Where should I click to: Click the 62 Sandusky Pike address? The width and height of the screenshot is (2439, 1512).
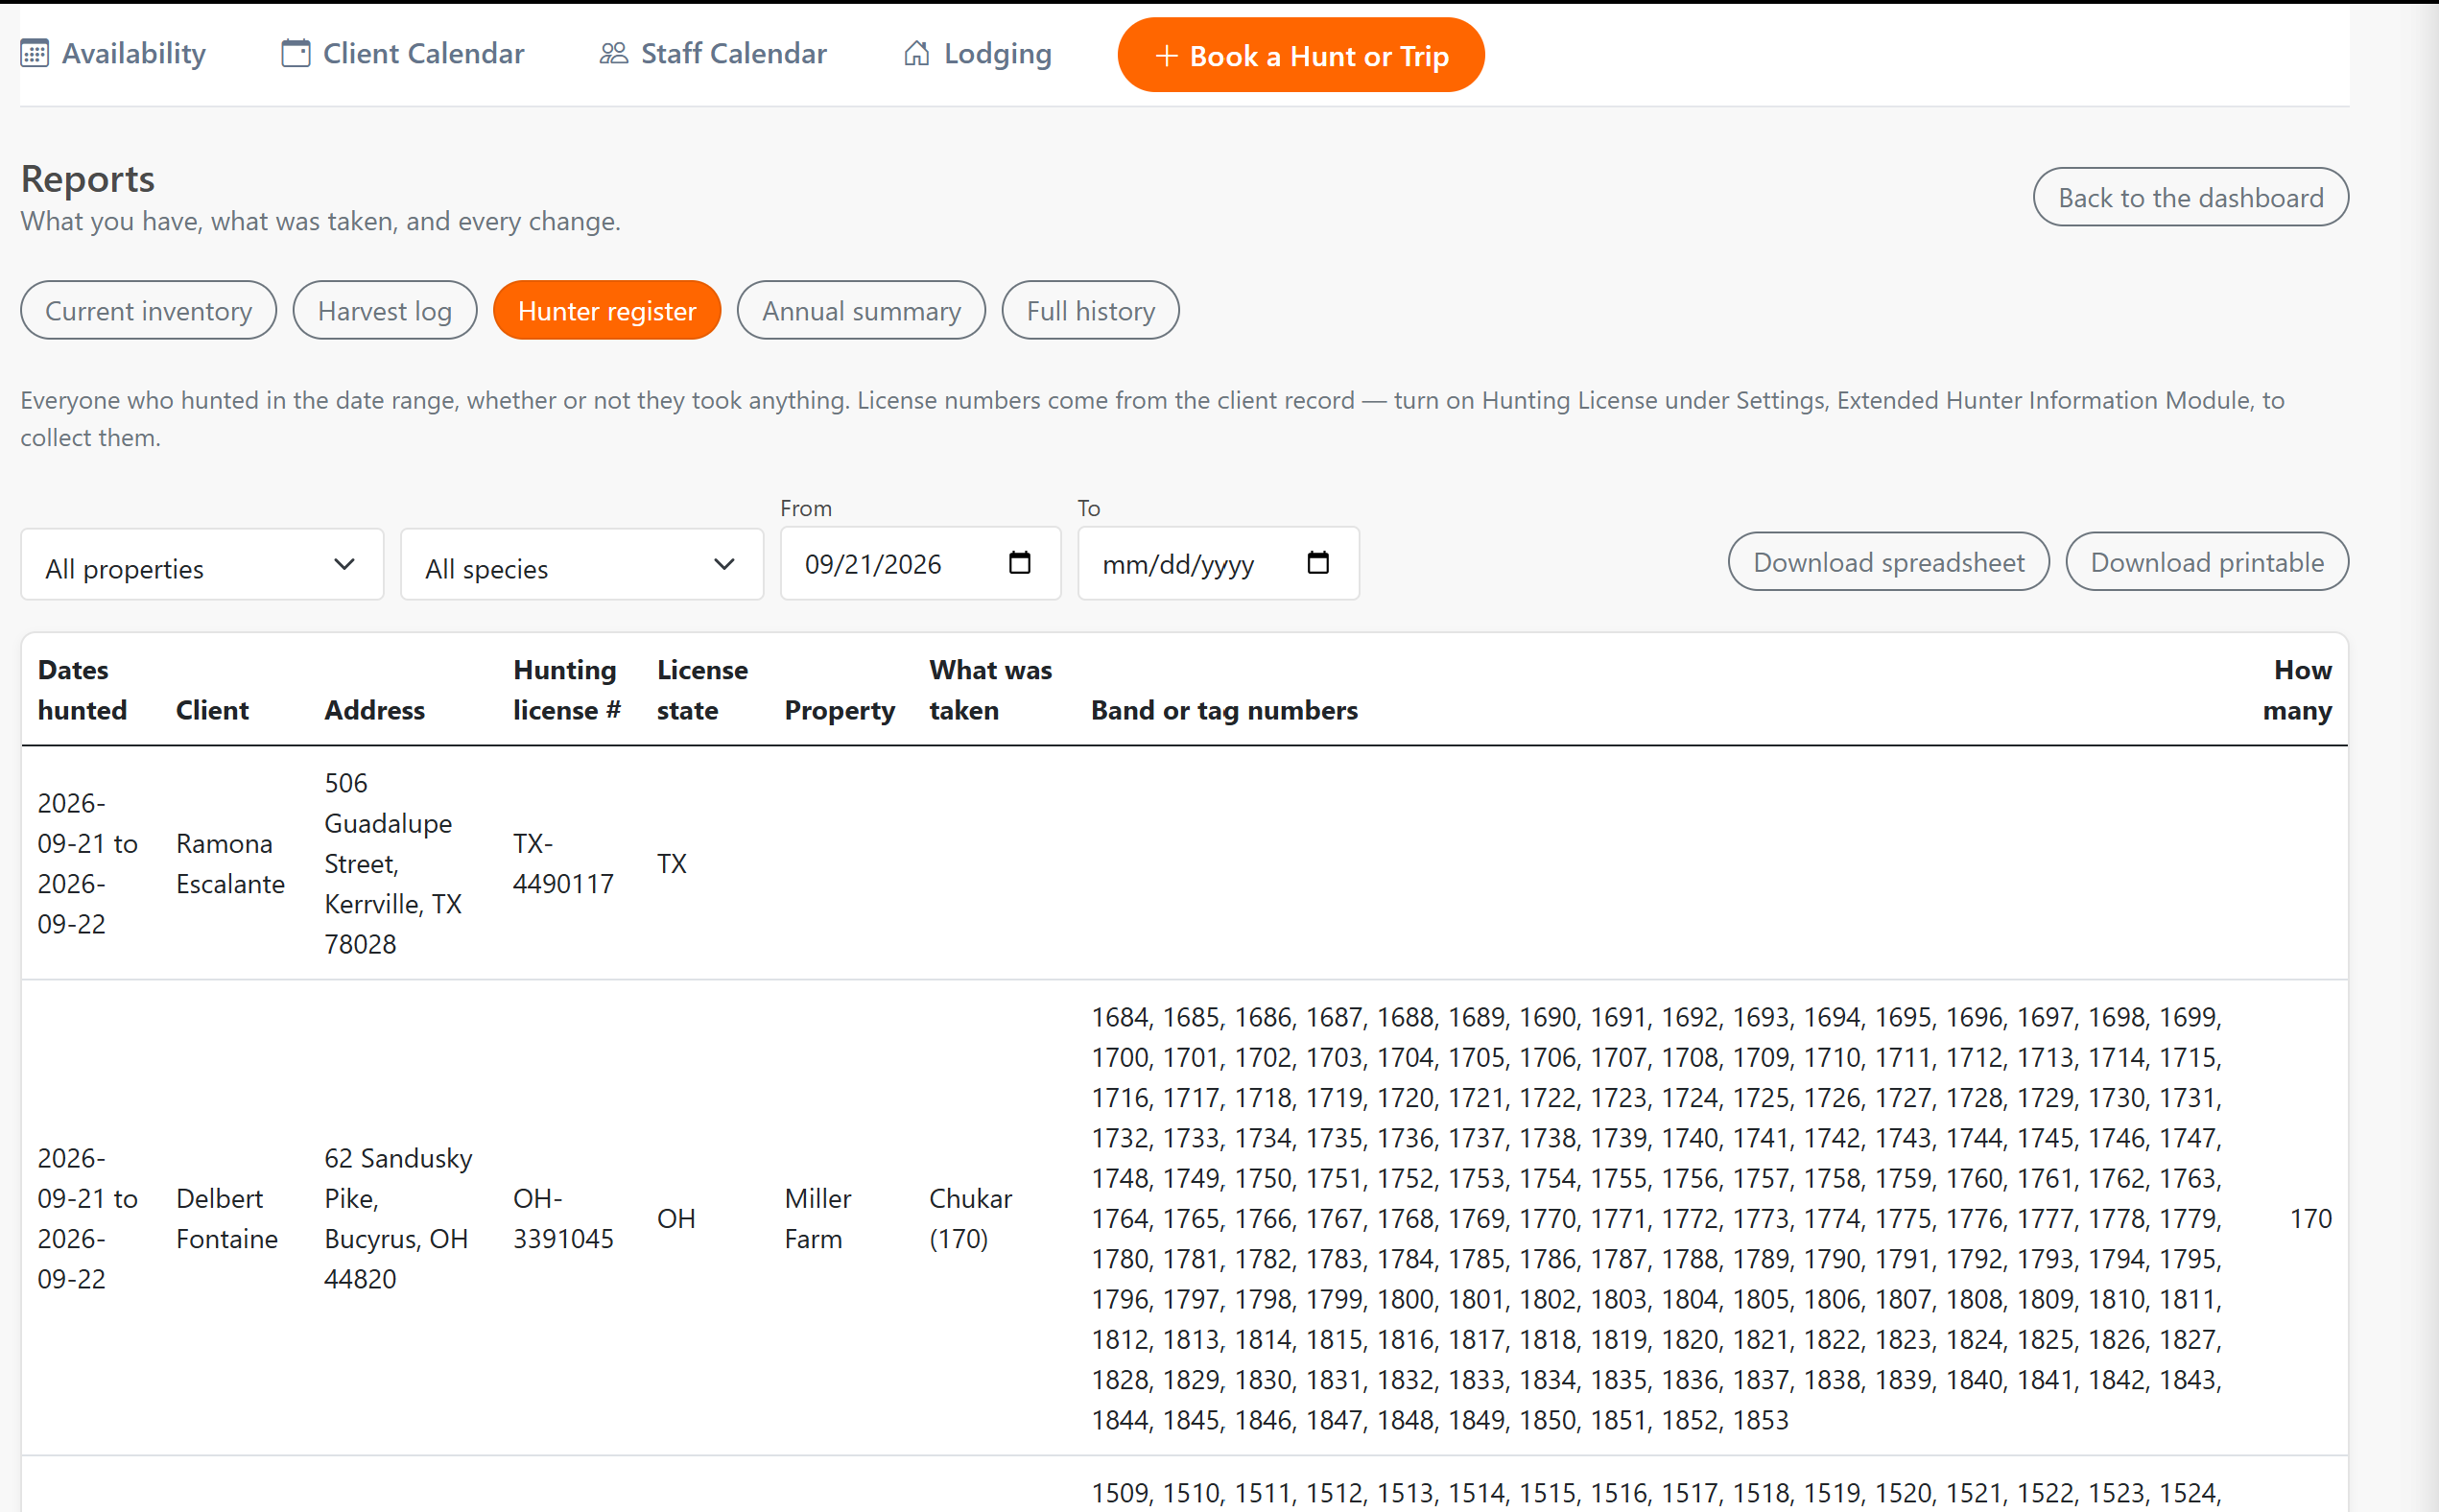point(398,1219)
